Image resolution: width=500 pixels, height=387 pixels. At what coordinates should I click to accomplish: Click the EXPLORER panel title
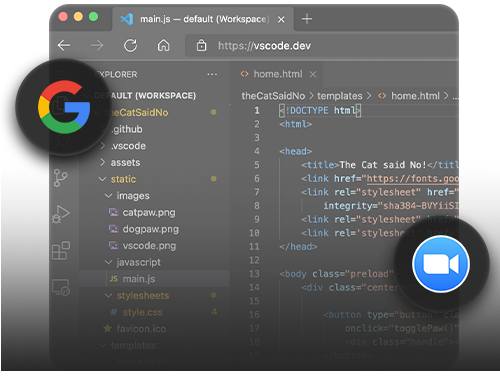pyautogui.click(x=116, y=74)
